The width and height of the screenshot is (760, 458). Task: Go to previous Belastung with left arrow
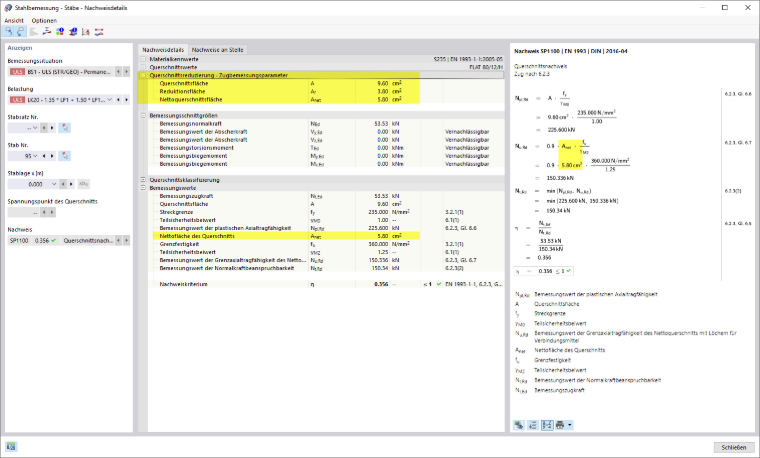click(118, 100)
